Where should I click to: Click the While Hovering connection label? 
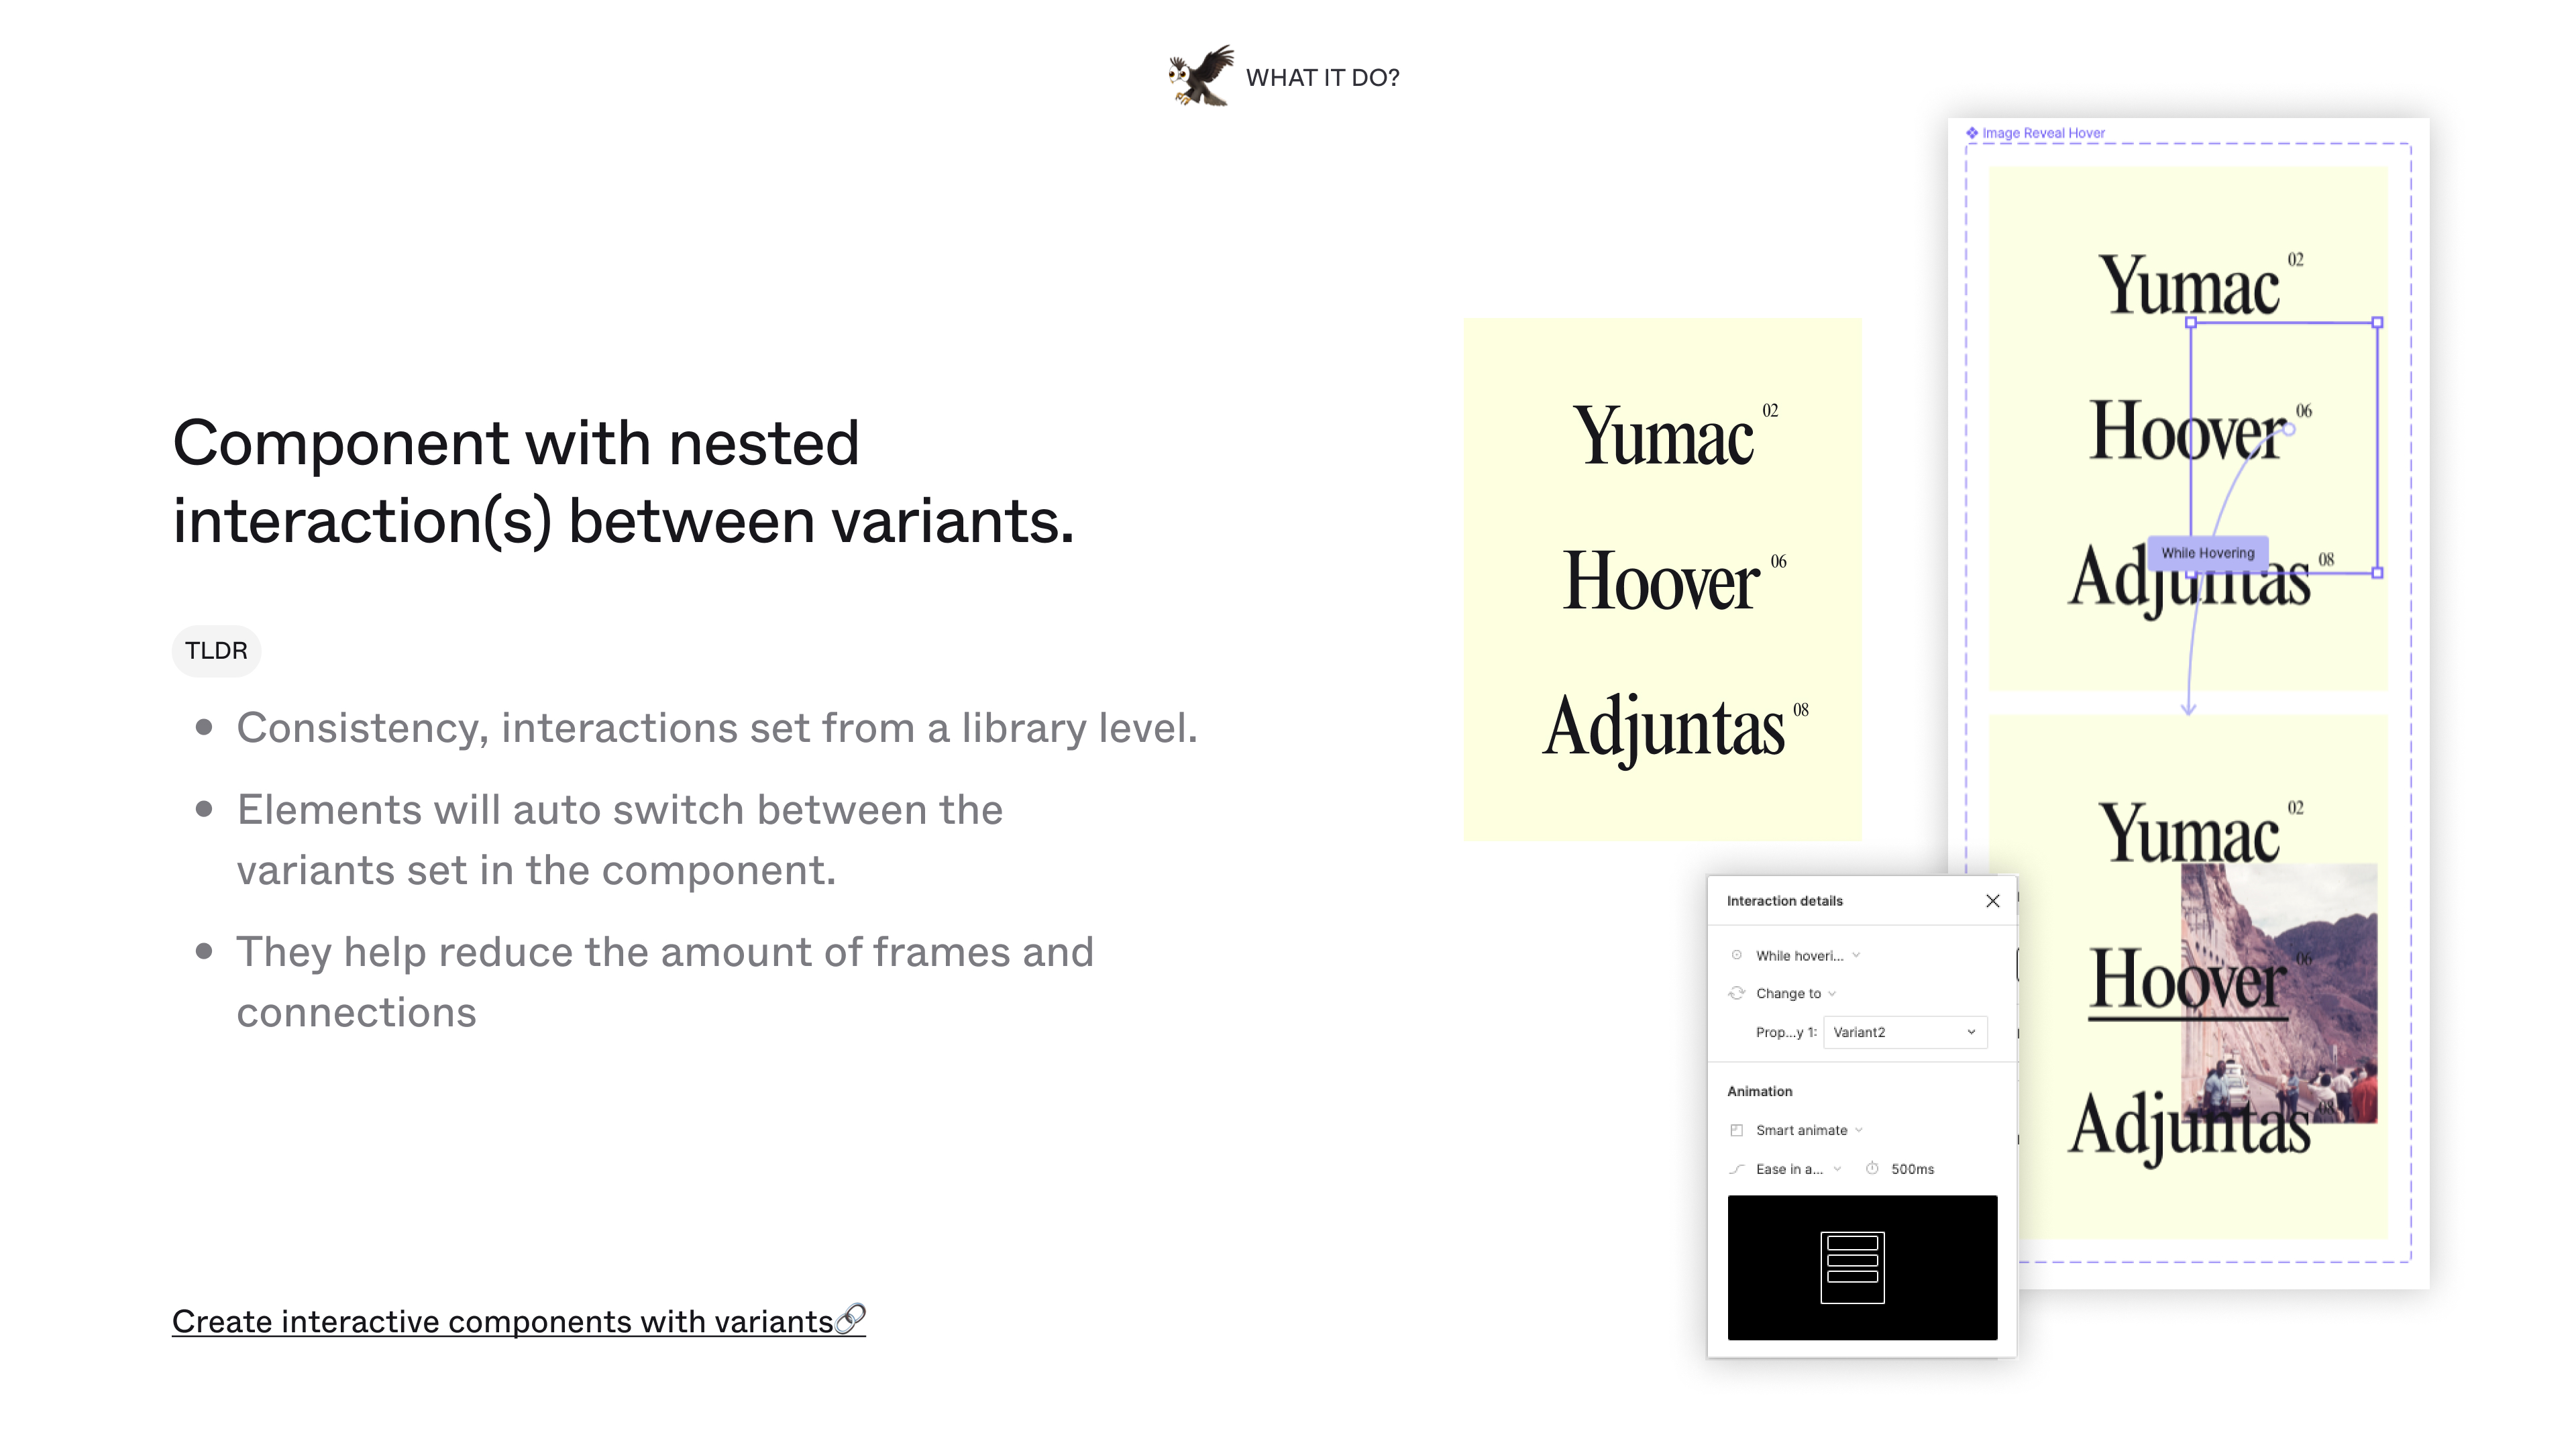click(x=2207, y=553)
